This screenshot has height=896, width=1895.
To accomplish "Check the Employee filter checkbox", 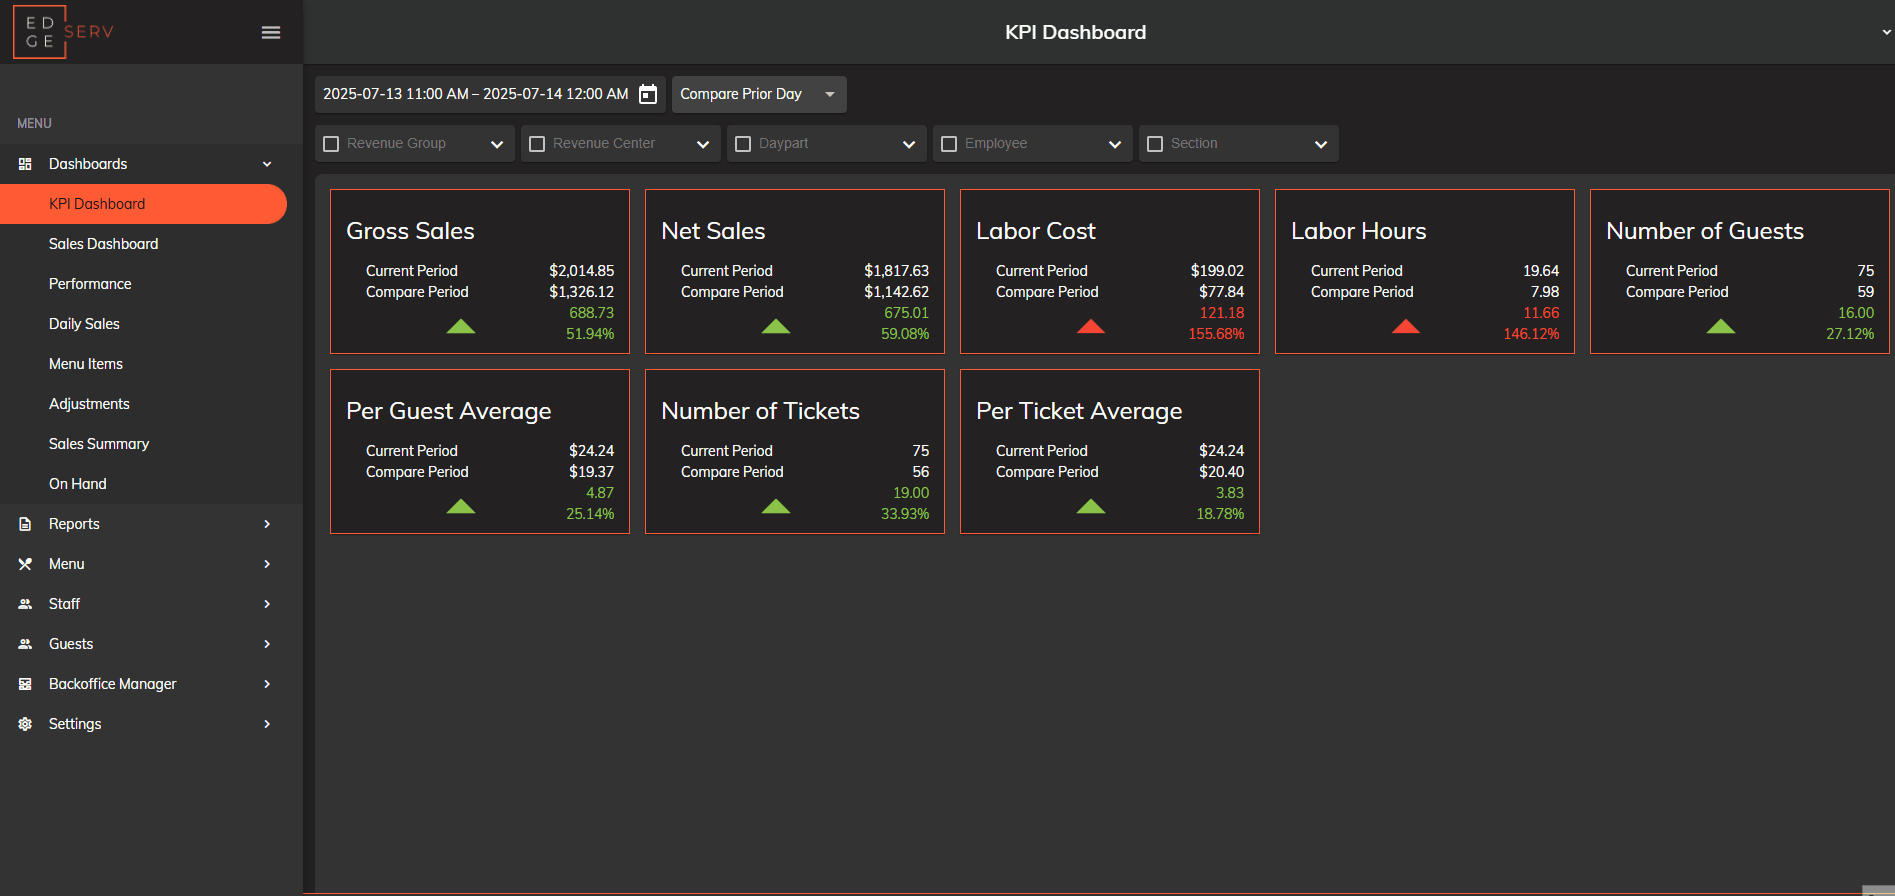I will click(x=949, y=144).
